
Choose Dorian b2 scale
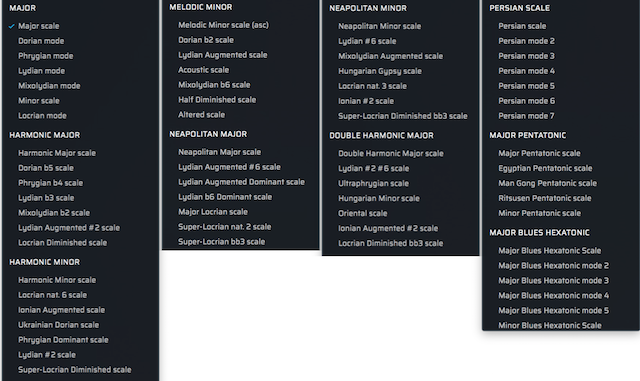pyautogui.click(x=206, y=40)
